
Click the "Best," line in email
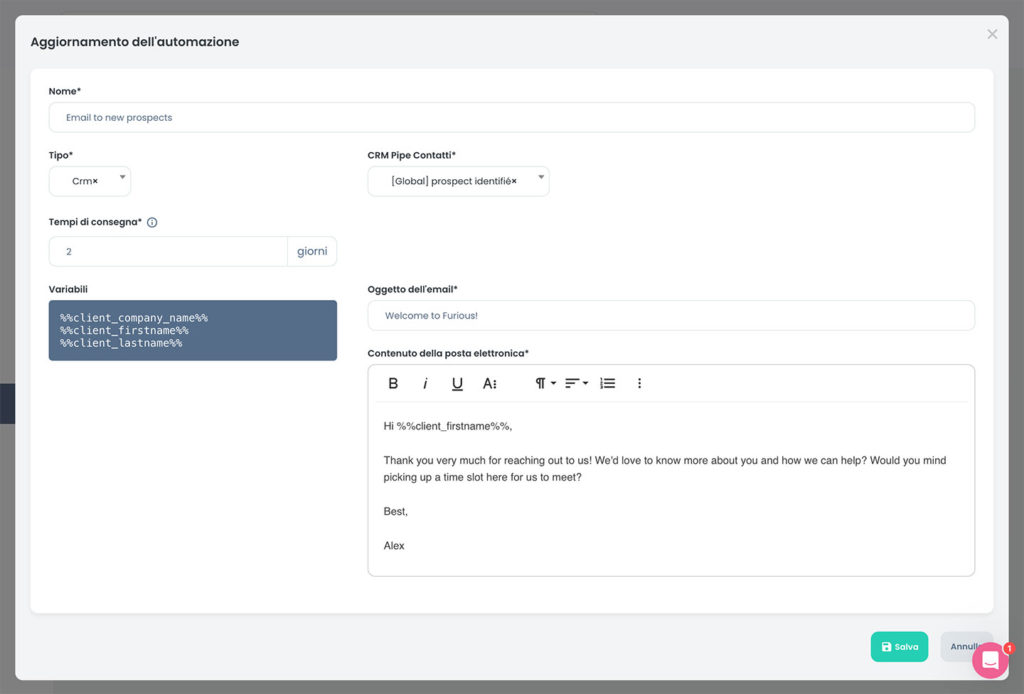click(395, 511)
